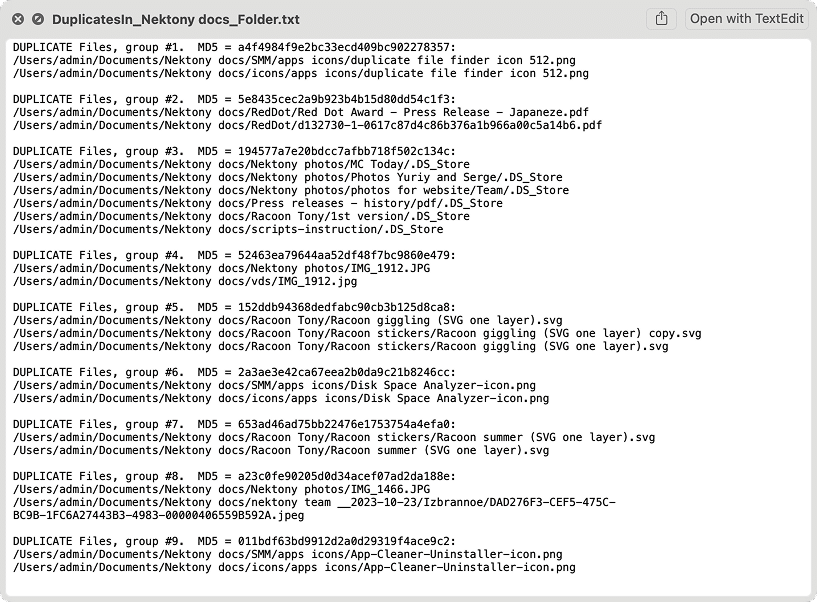This screenshot has width=817, height=602.
Task: Click SMM/apps icons/App-Cleaner-Uninstaller-icon.png path
Action: pyautogui.click(x=288, y=555)
